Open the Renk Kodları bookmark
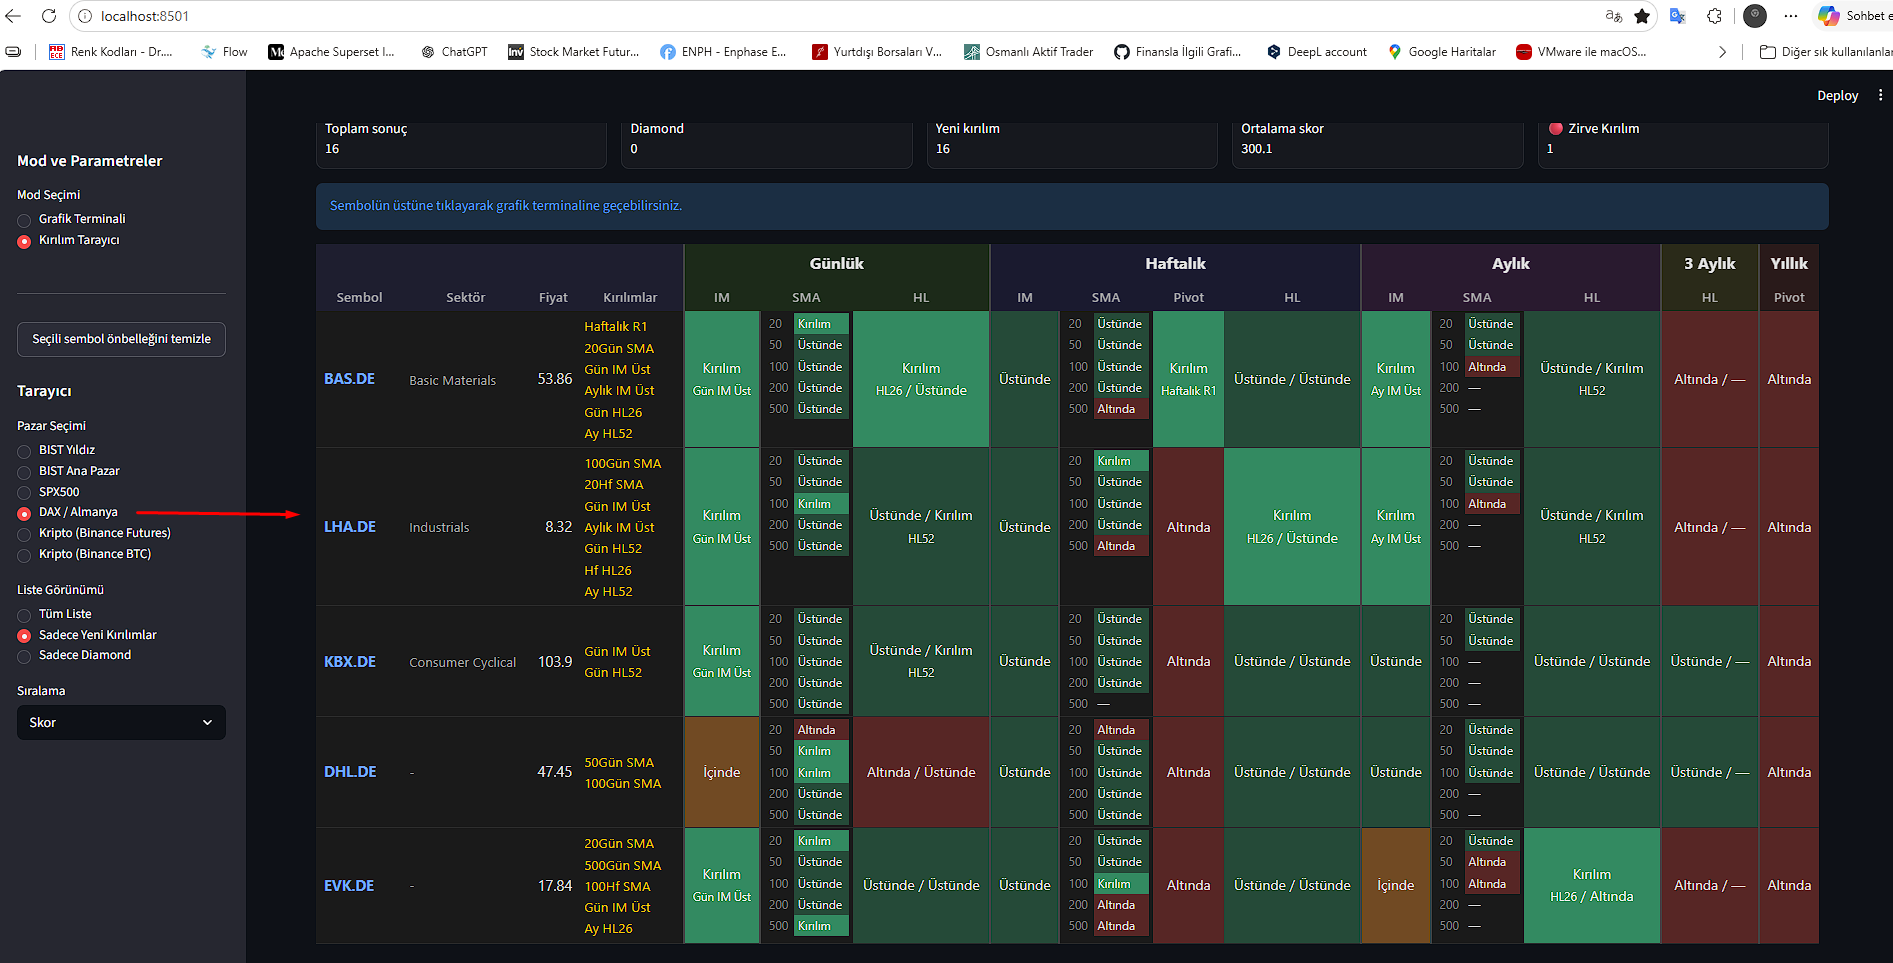This screenshot has width=1893, height=963. [111, 52]
